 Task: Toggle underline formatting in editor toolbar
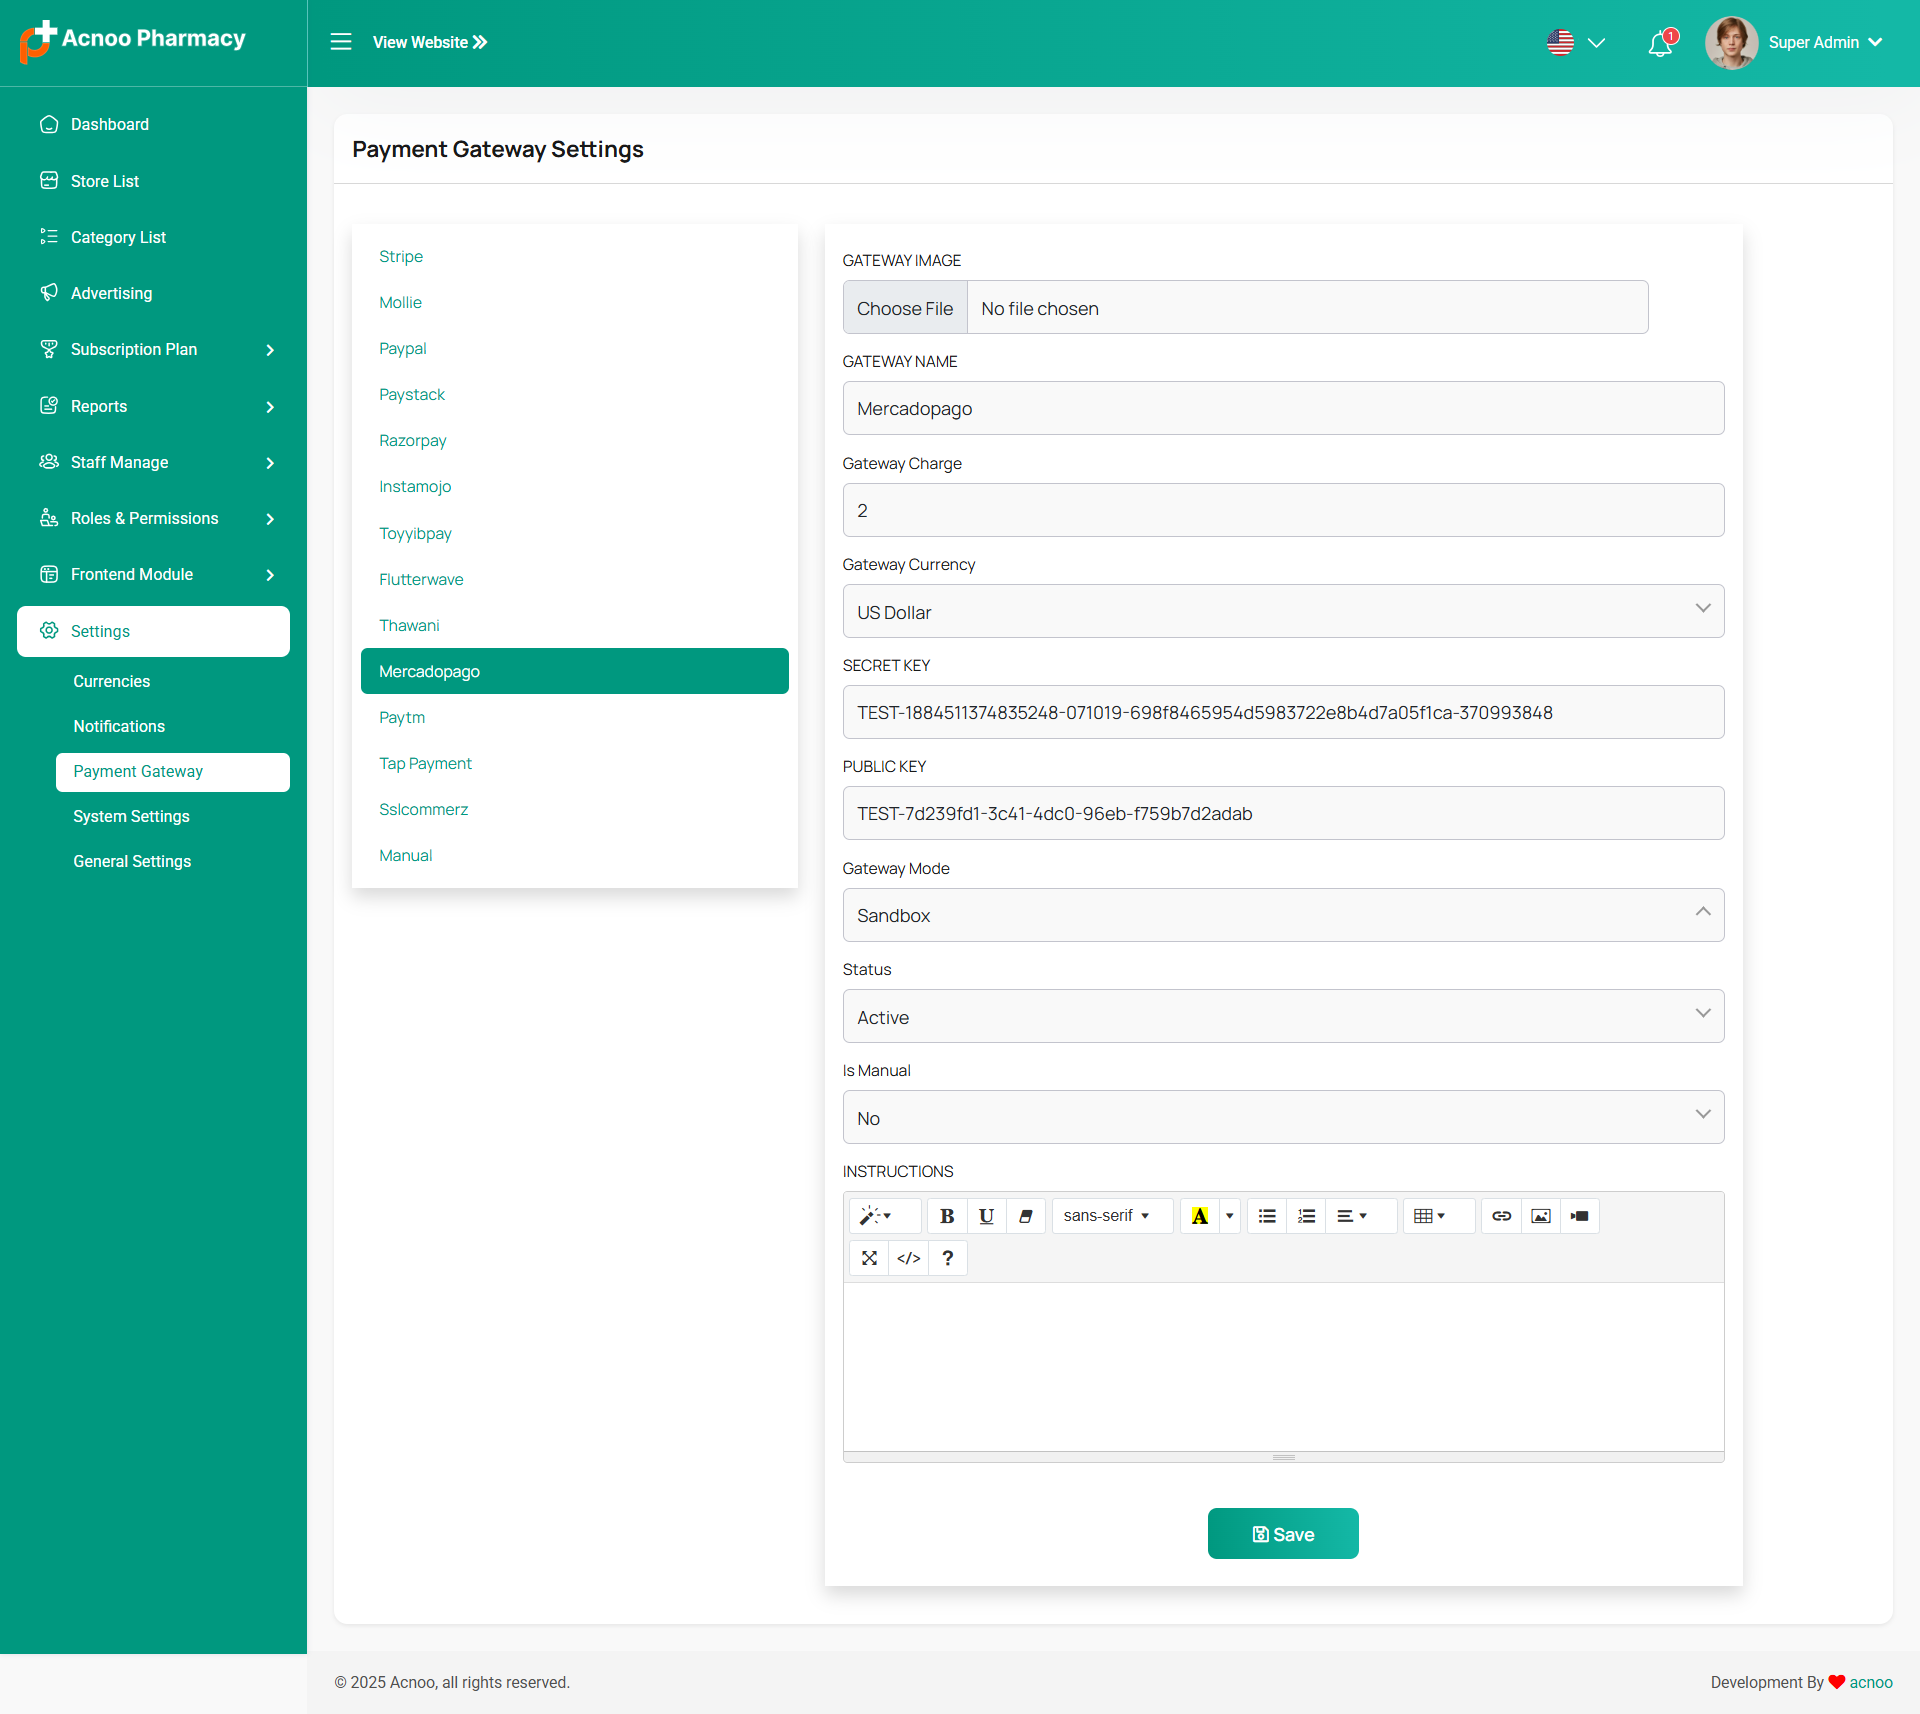click(x=986, y=1216)
